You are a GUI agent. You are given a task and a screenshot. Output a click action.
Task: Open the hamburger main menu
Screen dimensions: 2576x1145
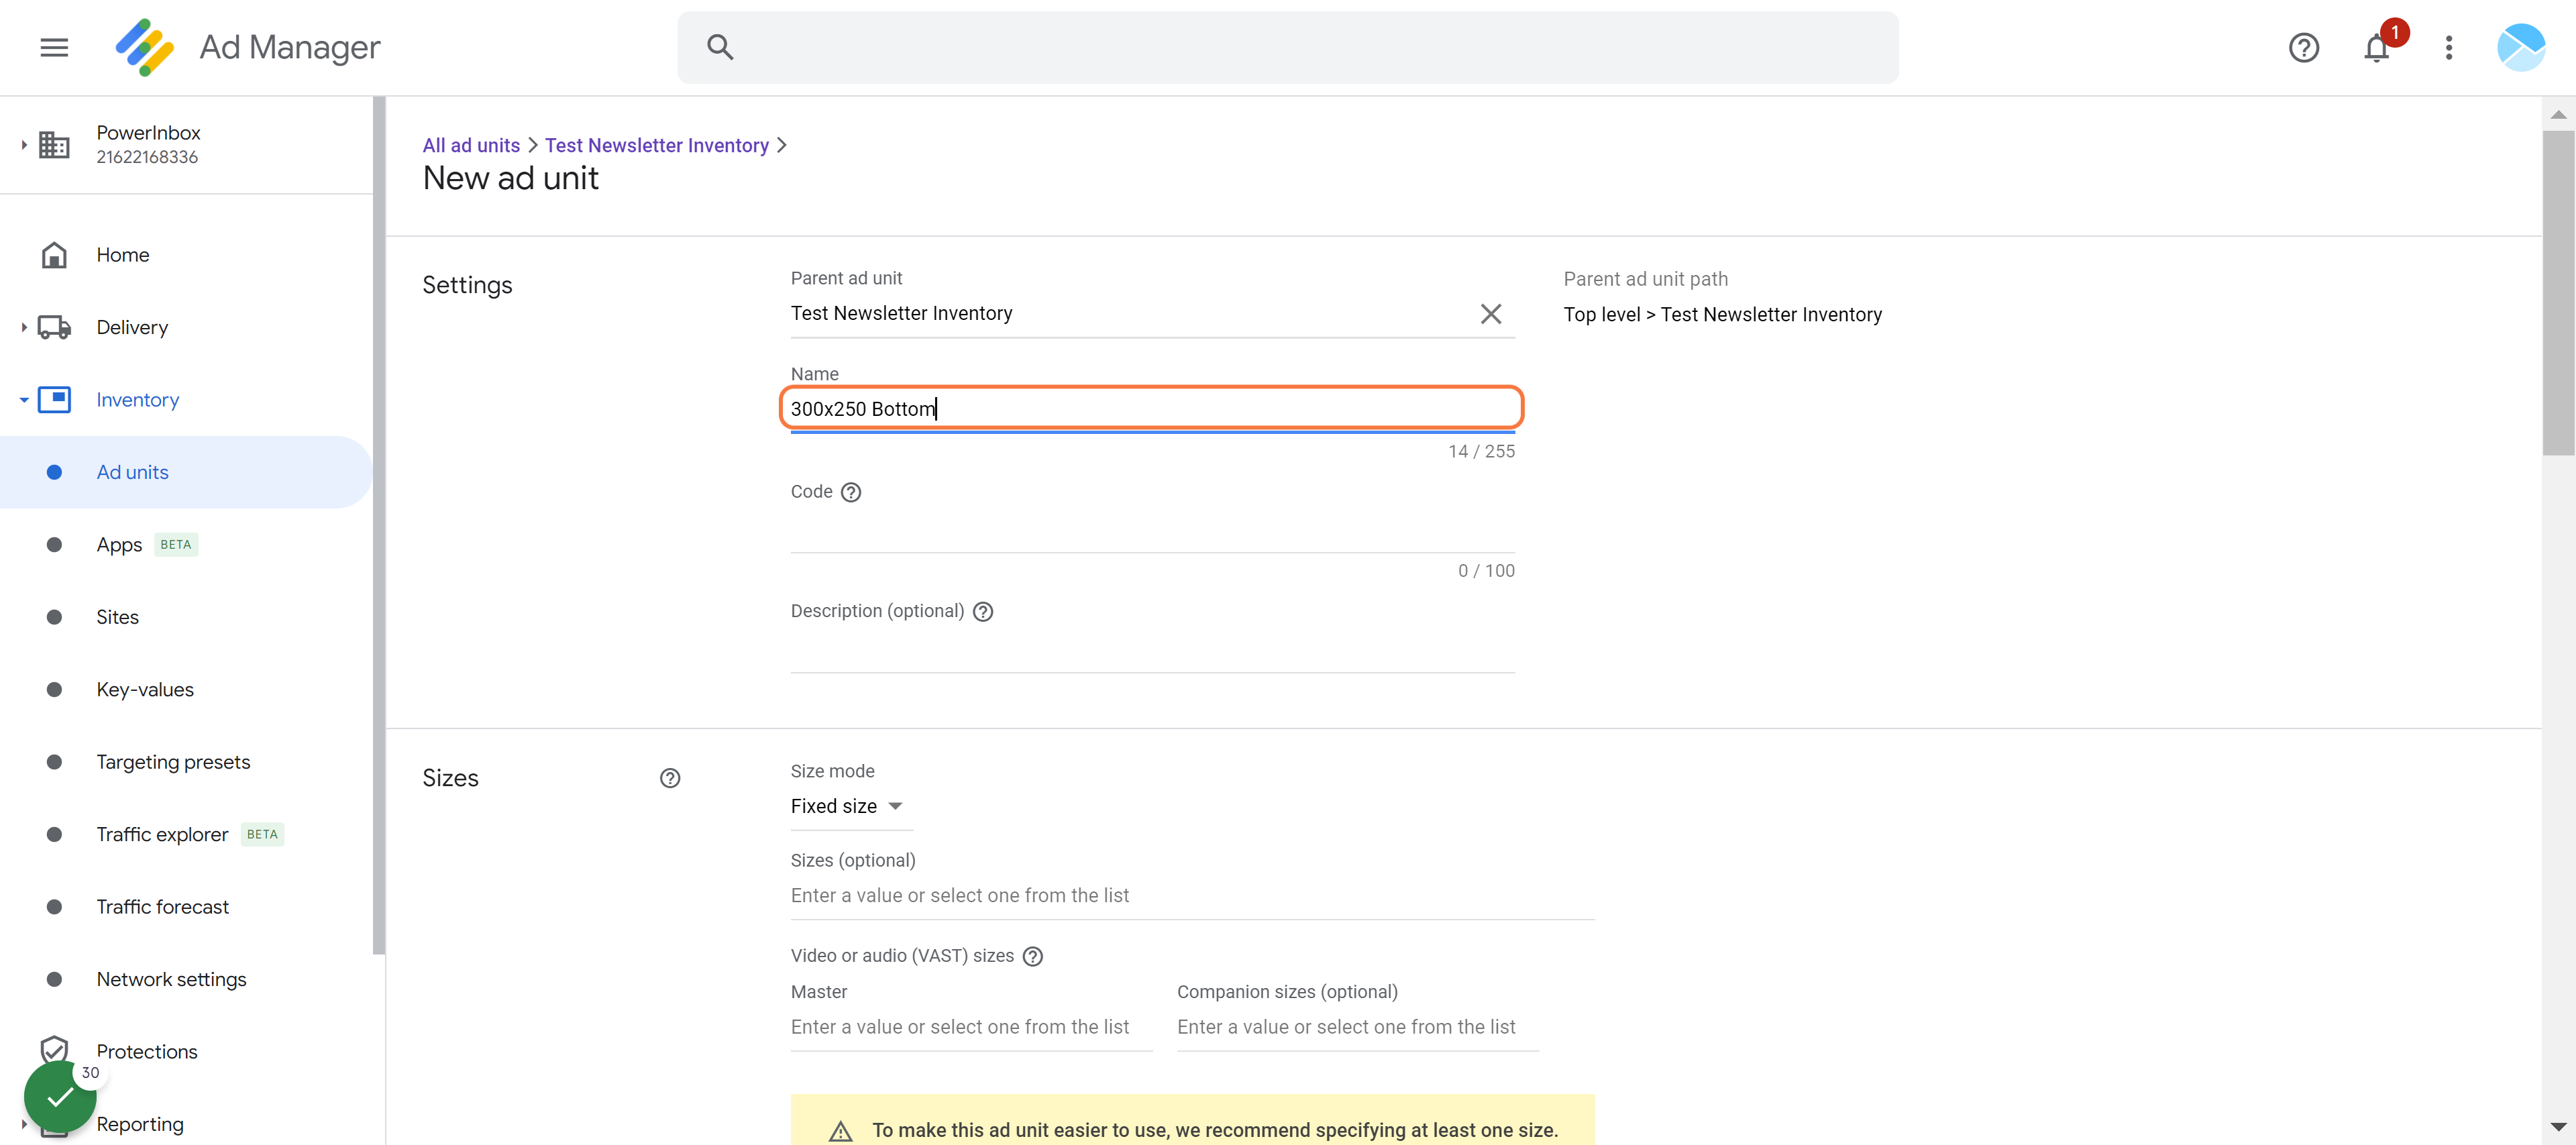point(54,47)
